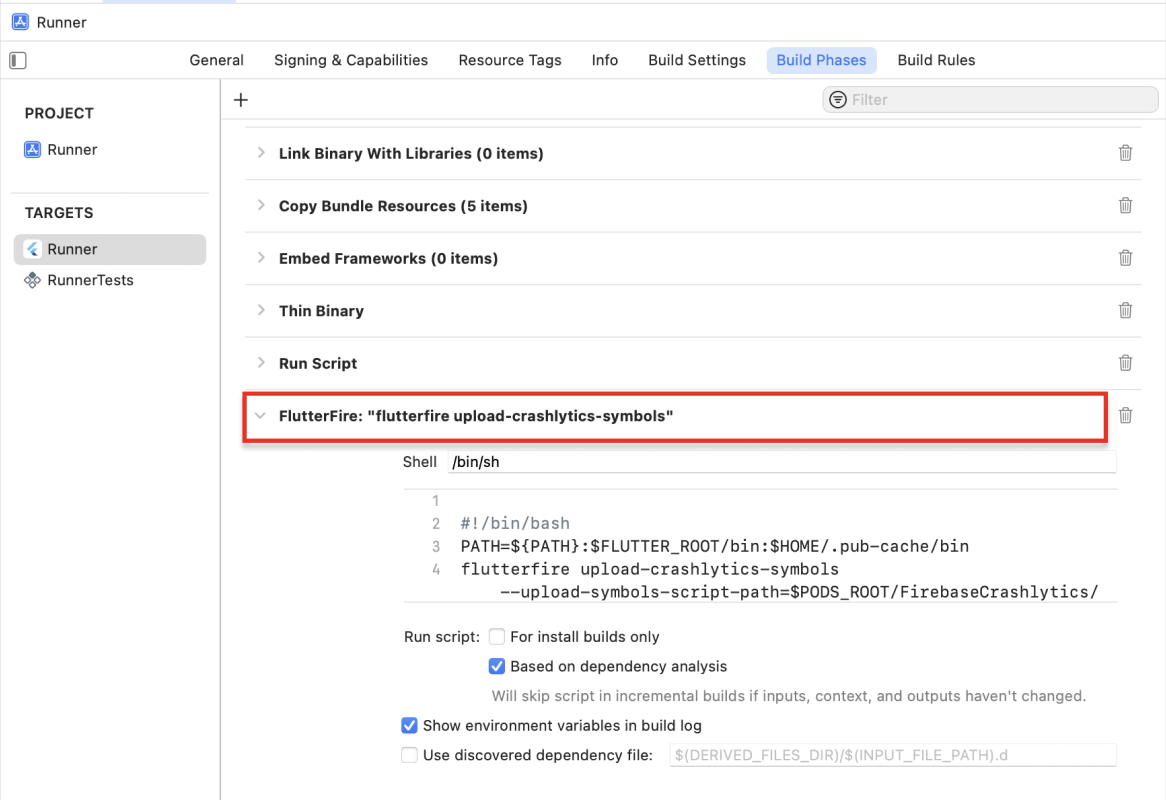Expand Copy Bundle Resources section
This screenshot has height=800, width=1166.
261,205
